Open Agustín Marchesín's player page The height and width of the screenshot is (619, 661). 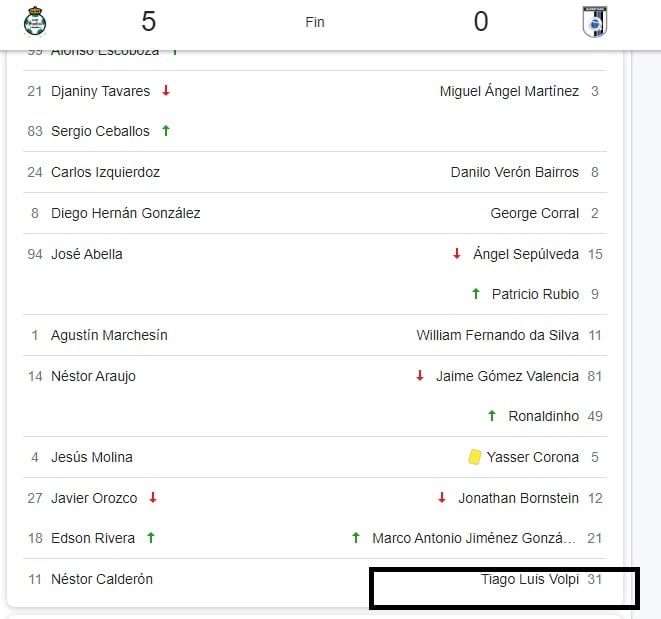coord(109,335)
